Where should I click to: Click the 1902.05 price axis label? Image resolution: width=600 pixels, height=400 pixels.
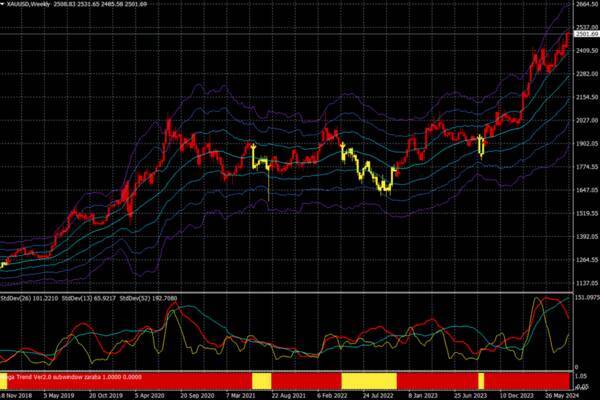[x=585, y=143]
